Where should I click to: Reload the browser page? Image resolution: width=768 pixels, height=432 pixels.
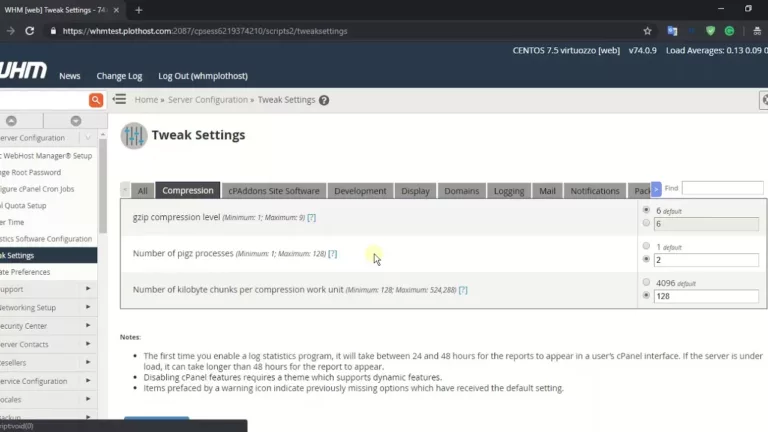[x=29, y=31]
